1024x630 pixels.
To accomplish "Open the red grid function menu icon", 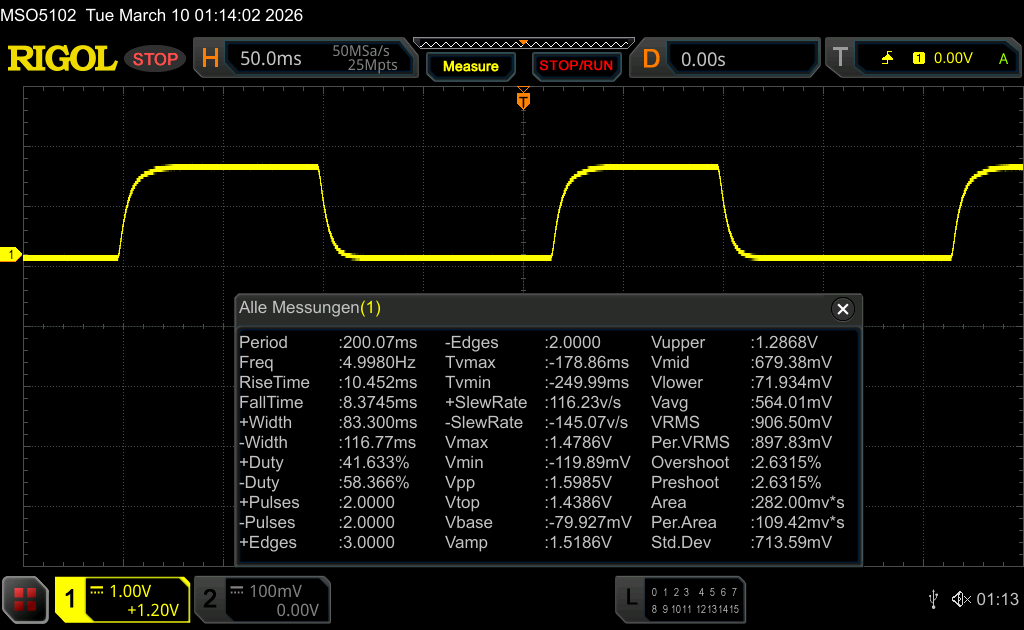I will pyautogui.click(x=25, y=599).
